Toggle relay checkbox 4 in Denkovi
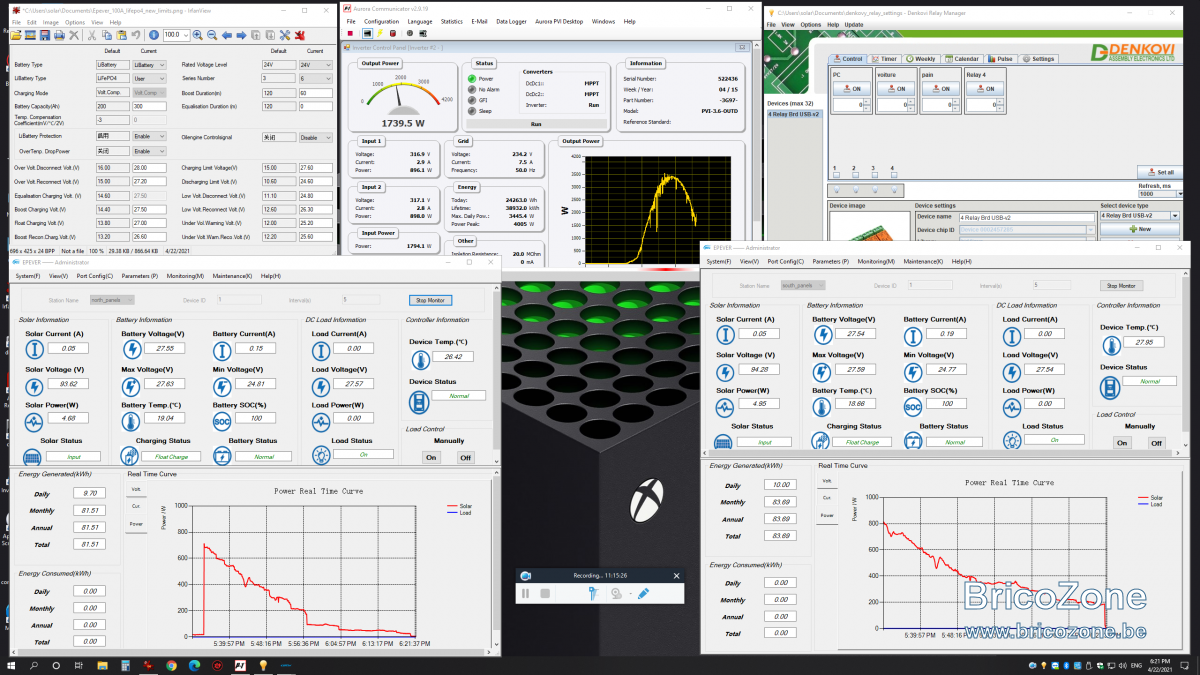 point(894,175)
